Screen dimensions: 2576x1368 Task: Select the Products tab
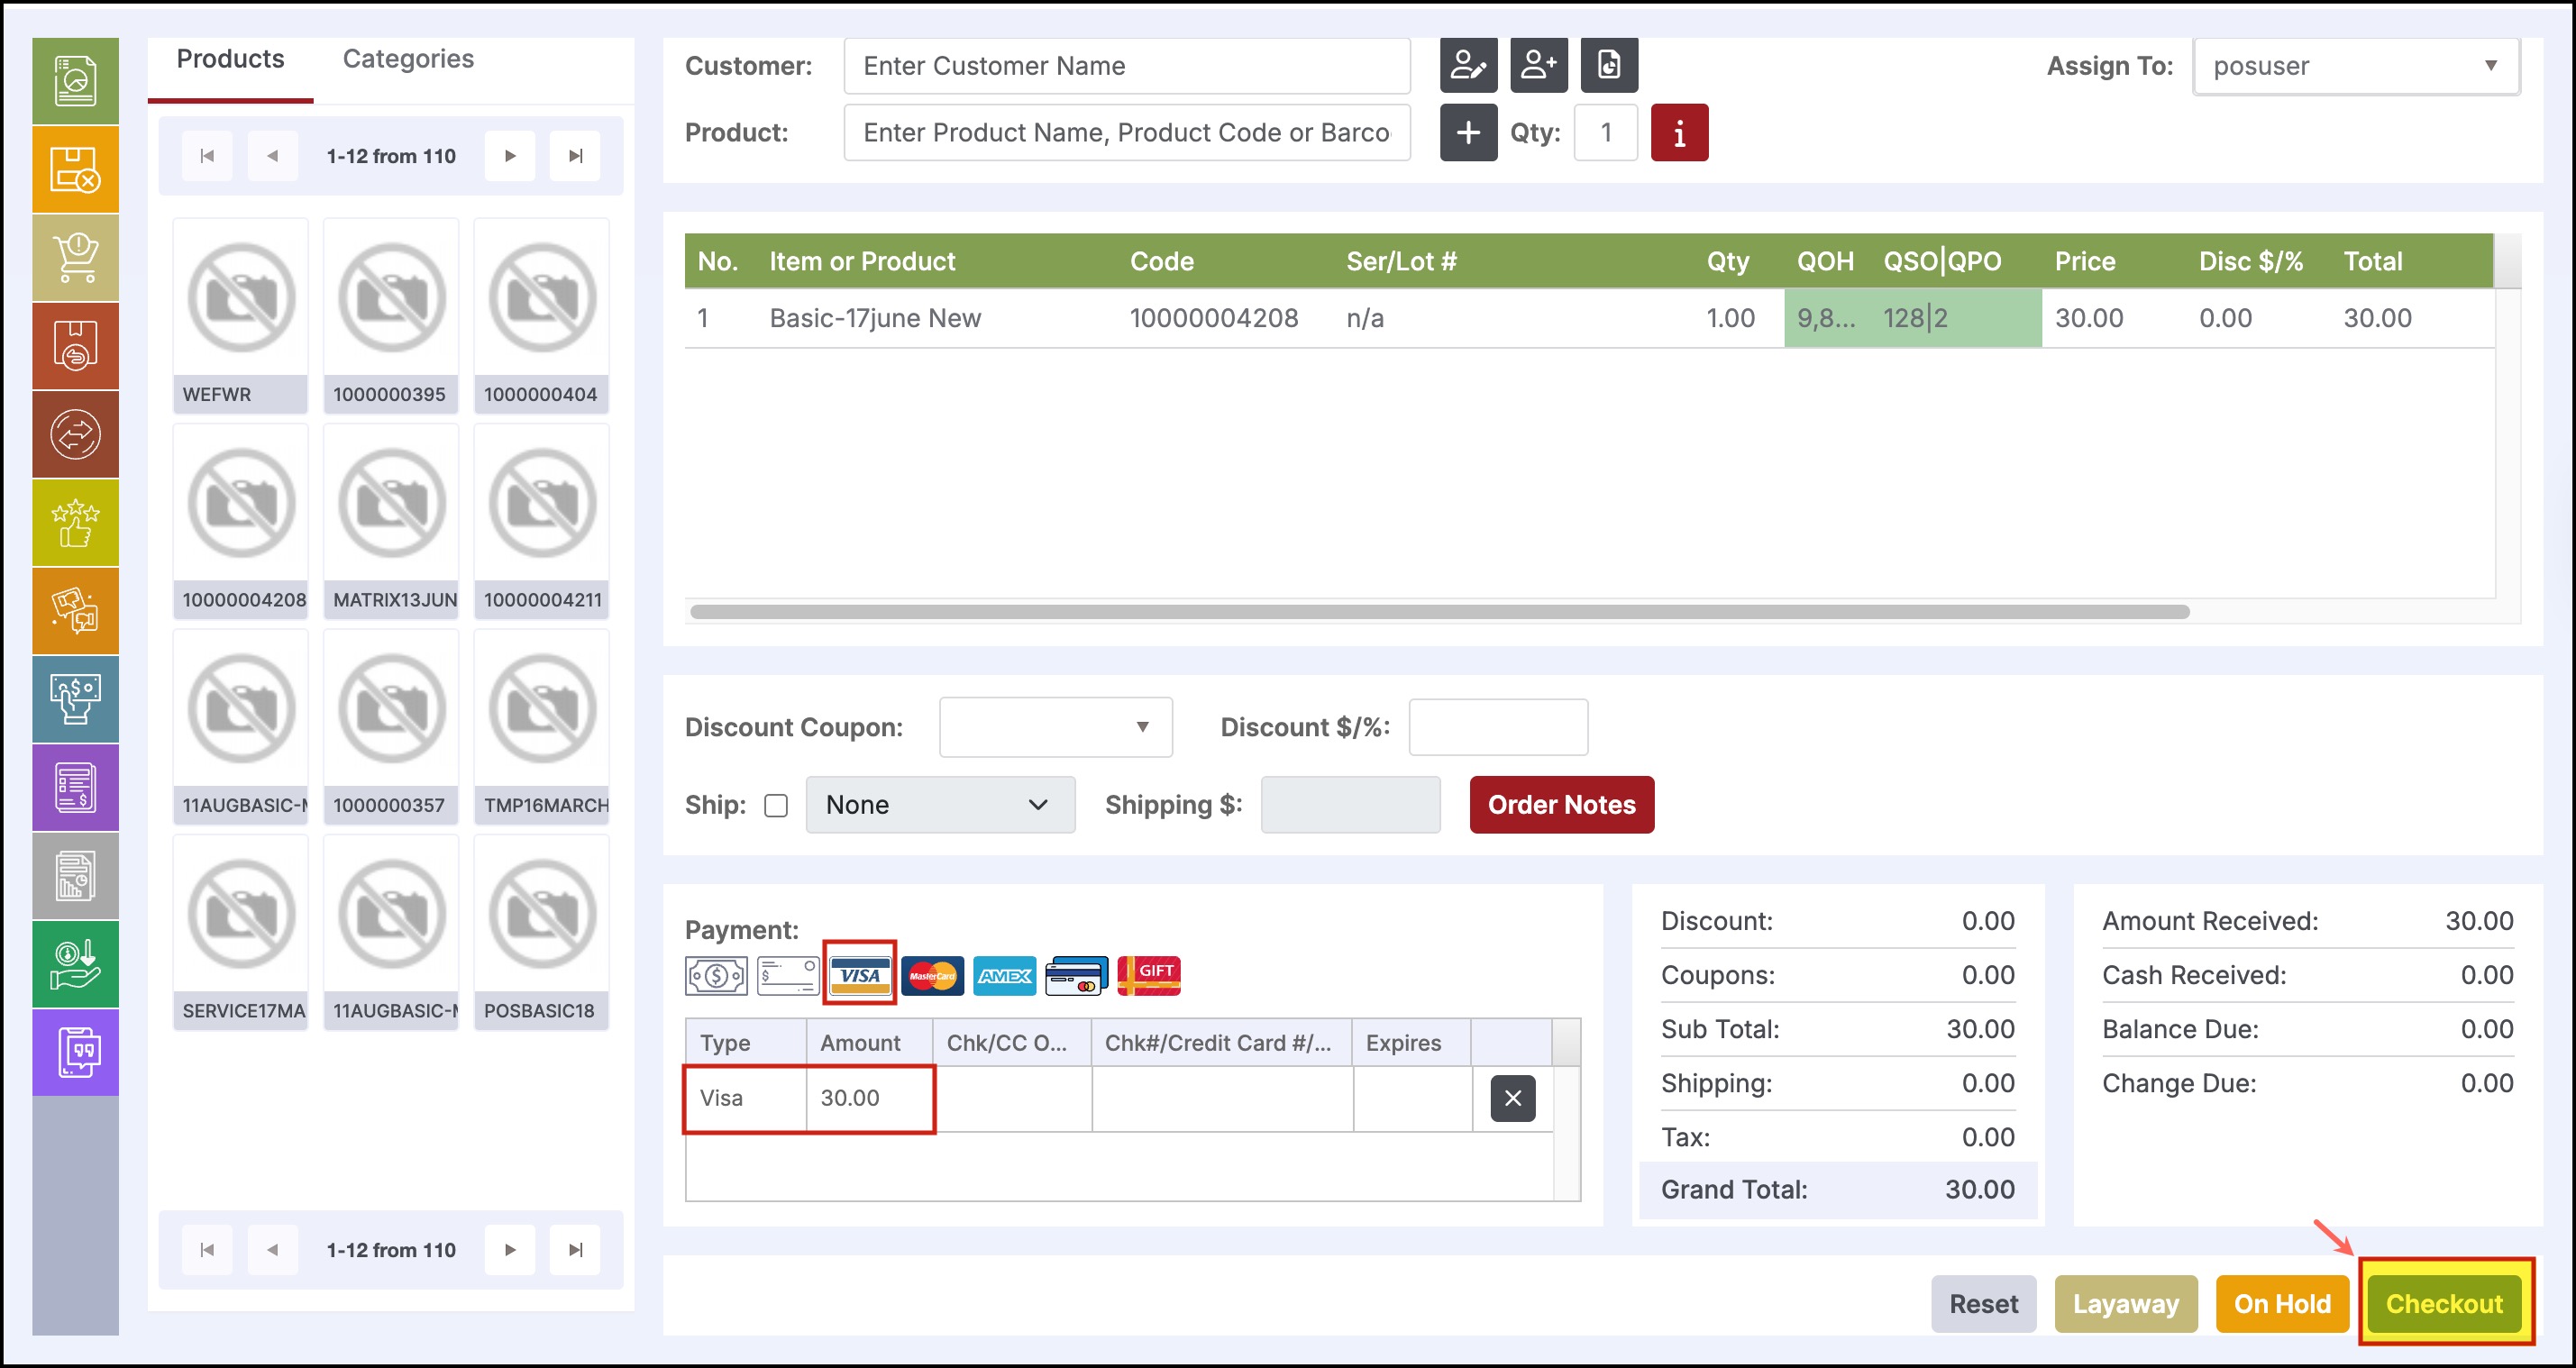pyautogui.click(x=230, y=59)
